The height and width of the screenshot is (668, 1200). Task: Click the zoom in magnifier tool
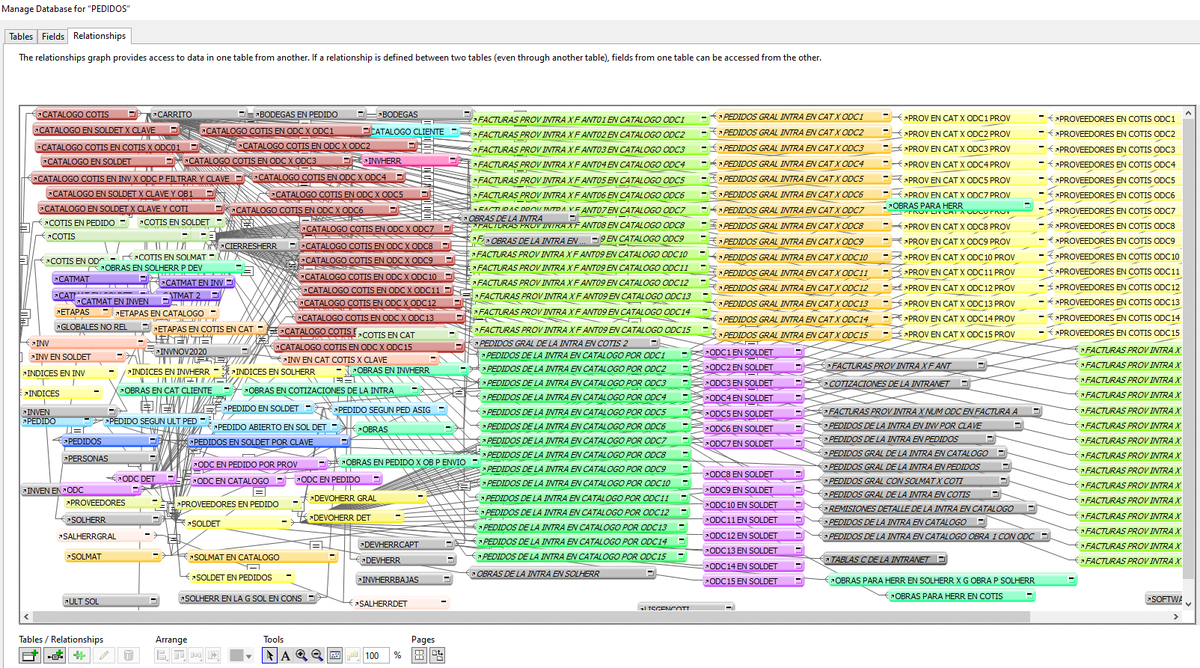[x=301, y=655]
